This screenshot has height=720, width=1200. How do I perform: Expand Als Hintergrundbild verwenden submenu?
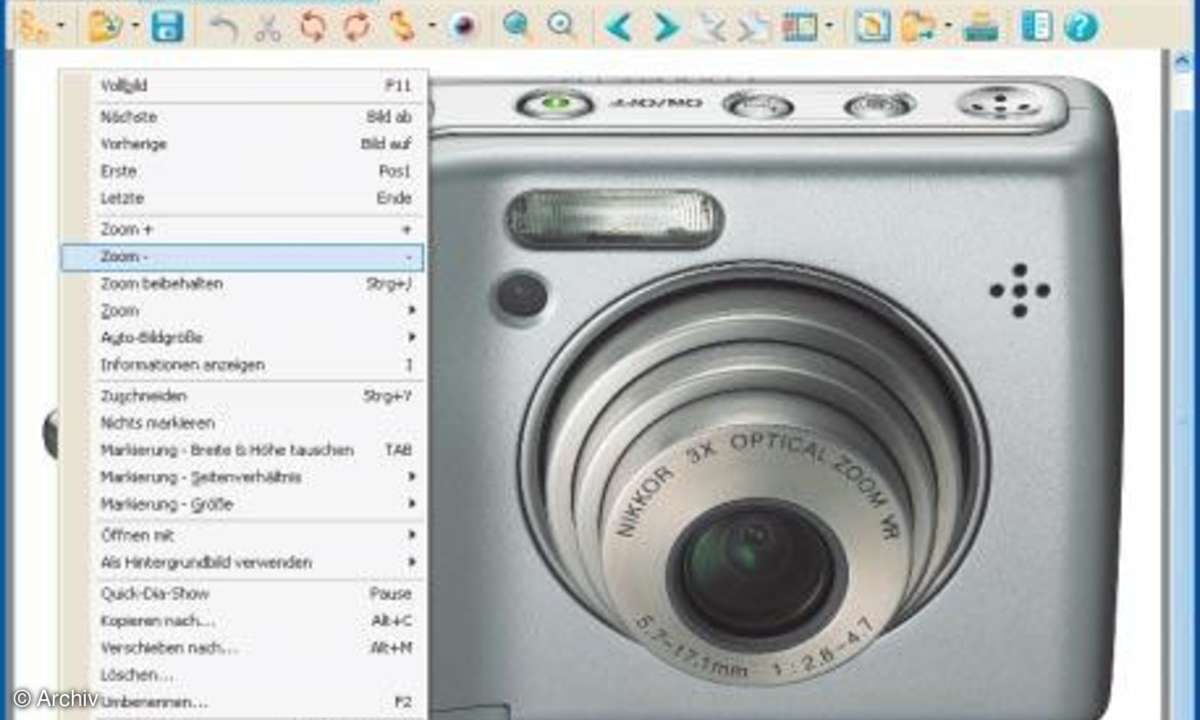click(x=243, y=562)
